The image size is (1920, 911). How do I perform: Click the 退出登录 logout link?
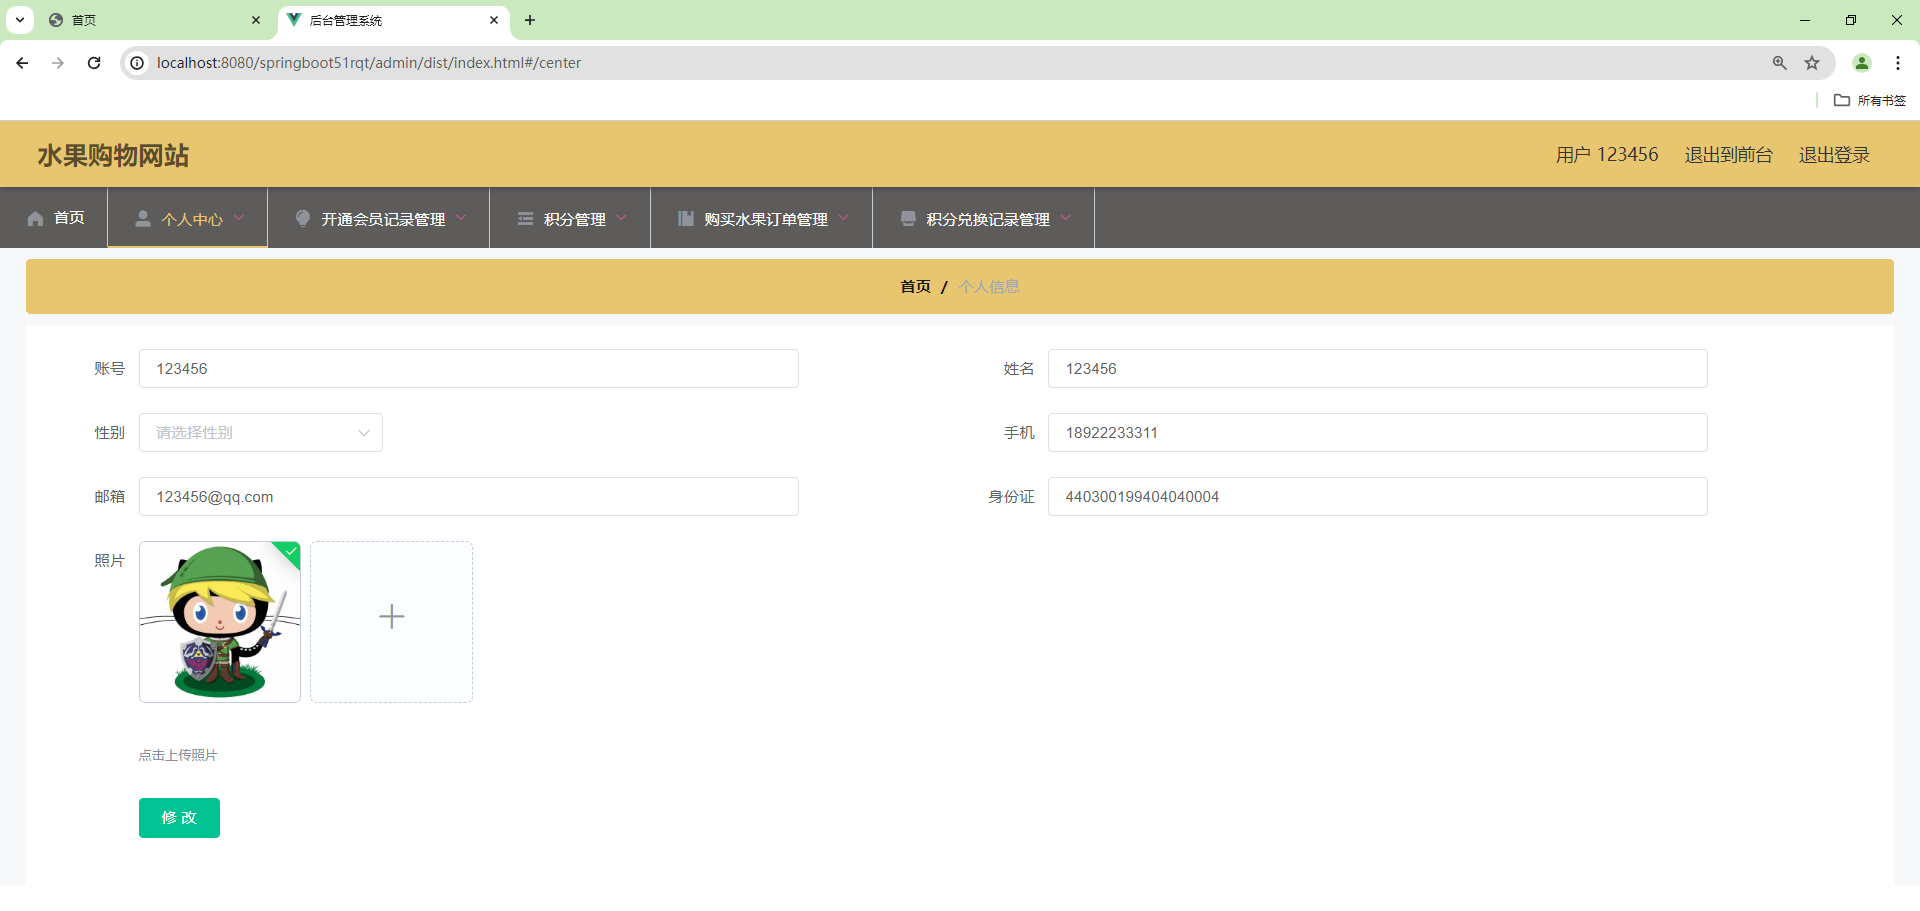[1834, 154]
